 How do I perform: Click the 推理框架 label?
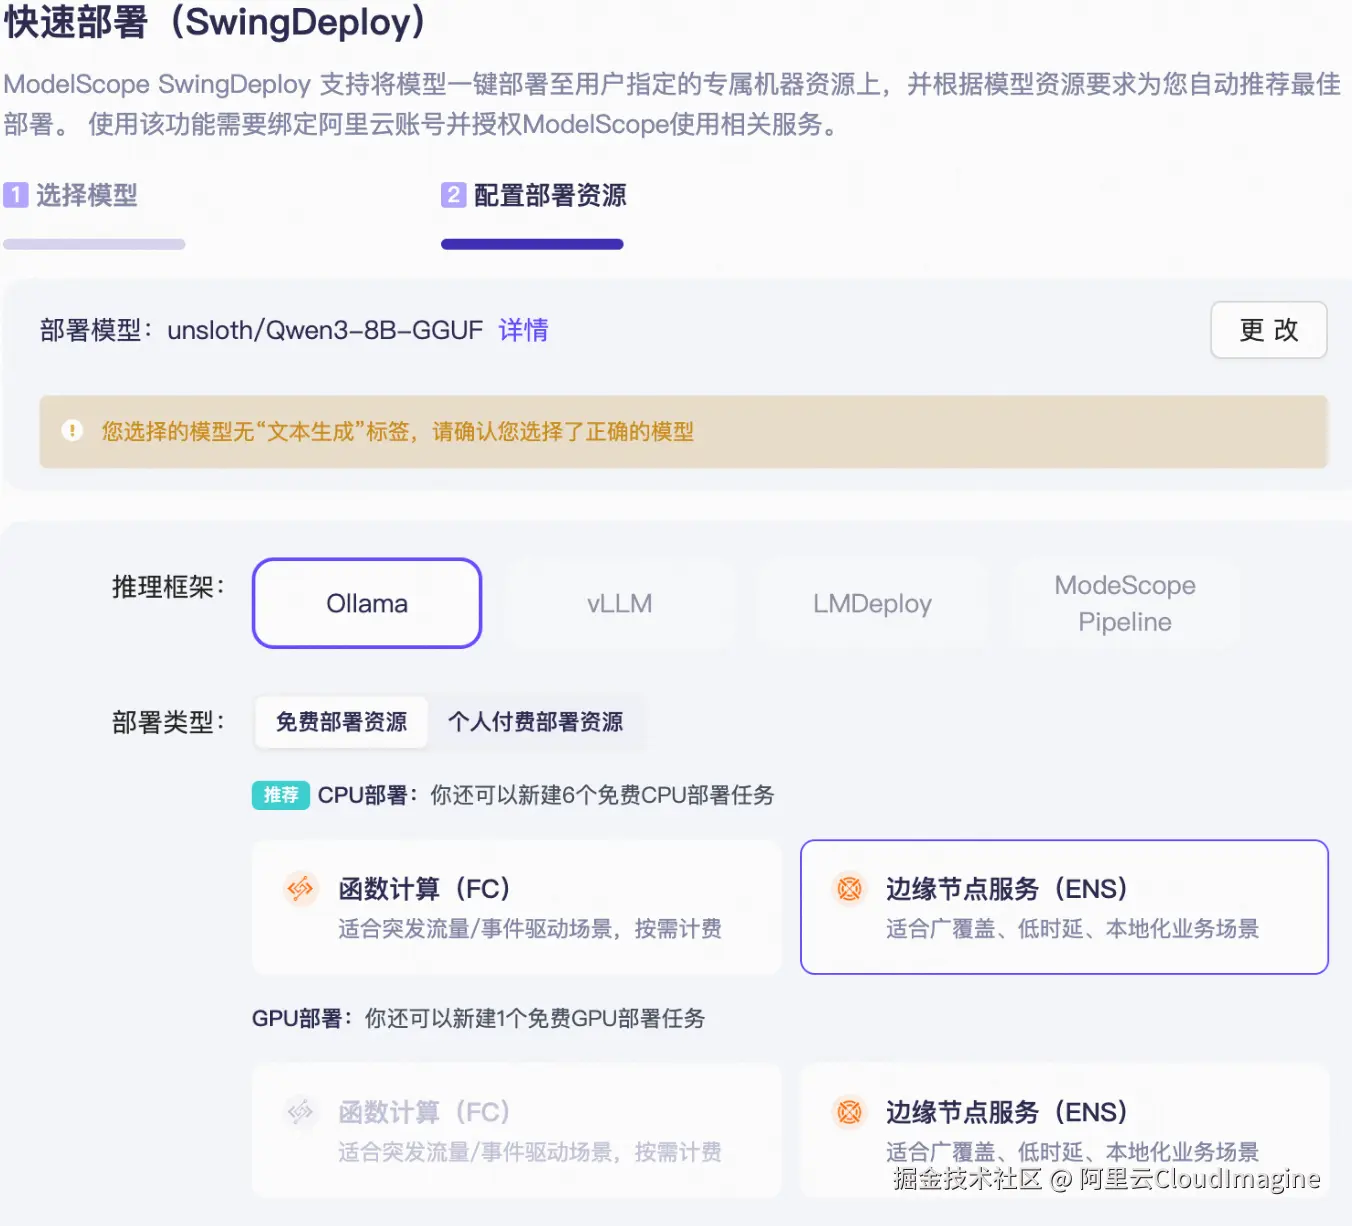click(169, 586)
